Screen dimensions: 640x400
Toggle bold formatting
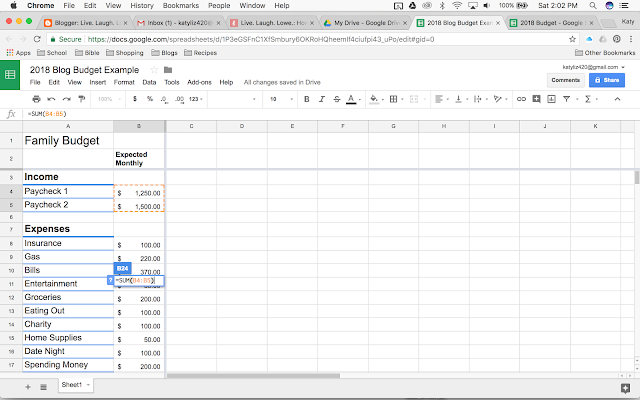click(x=307, y=99)
